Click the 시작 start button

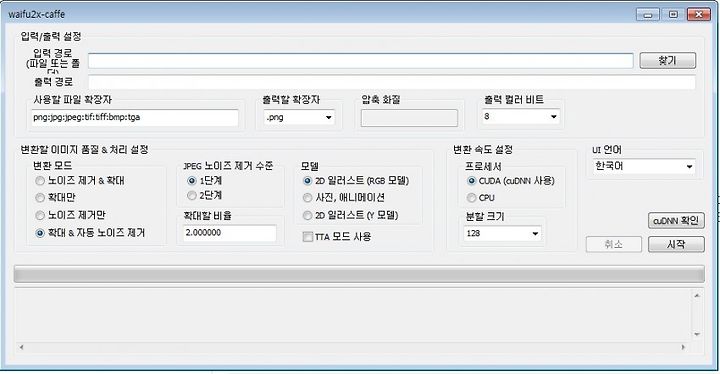(x=676, y=244)
